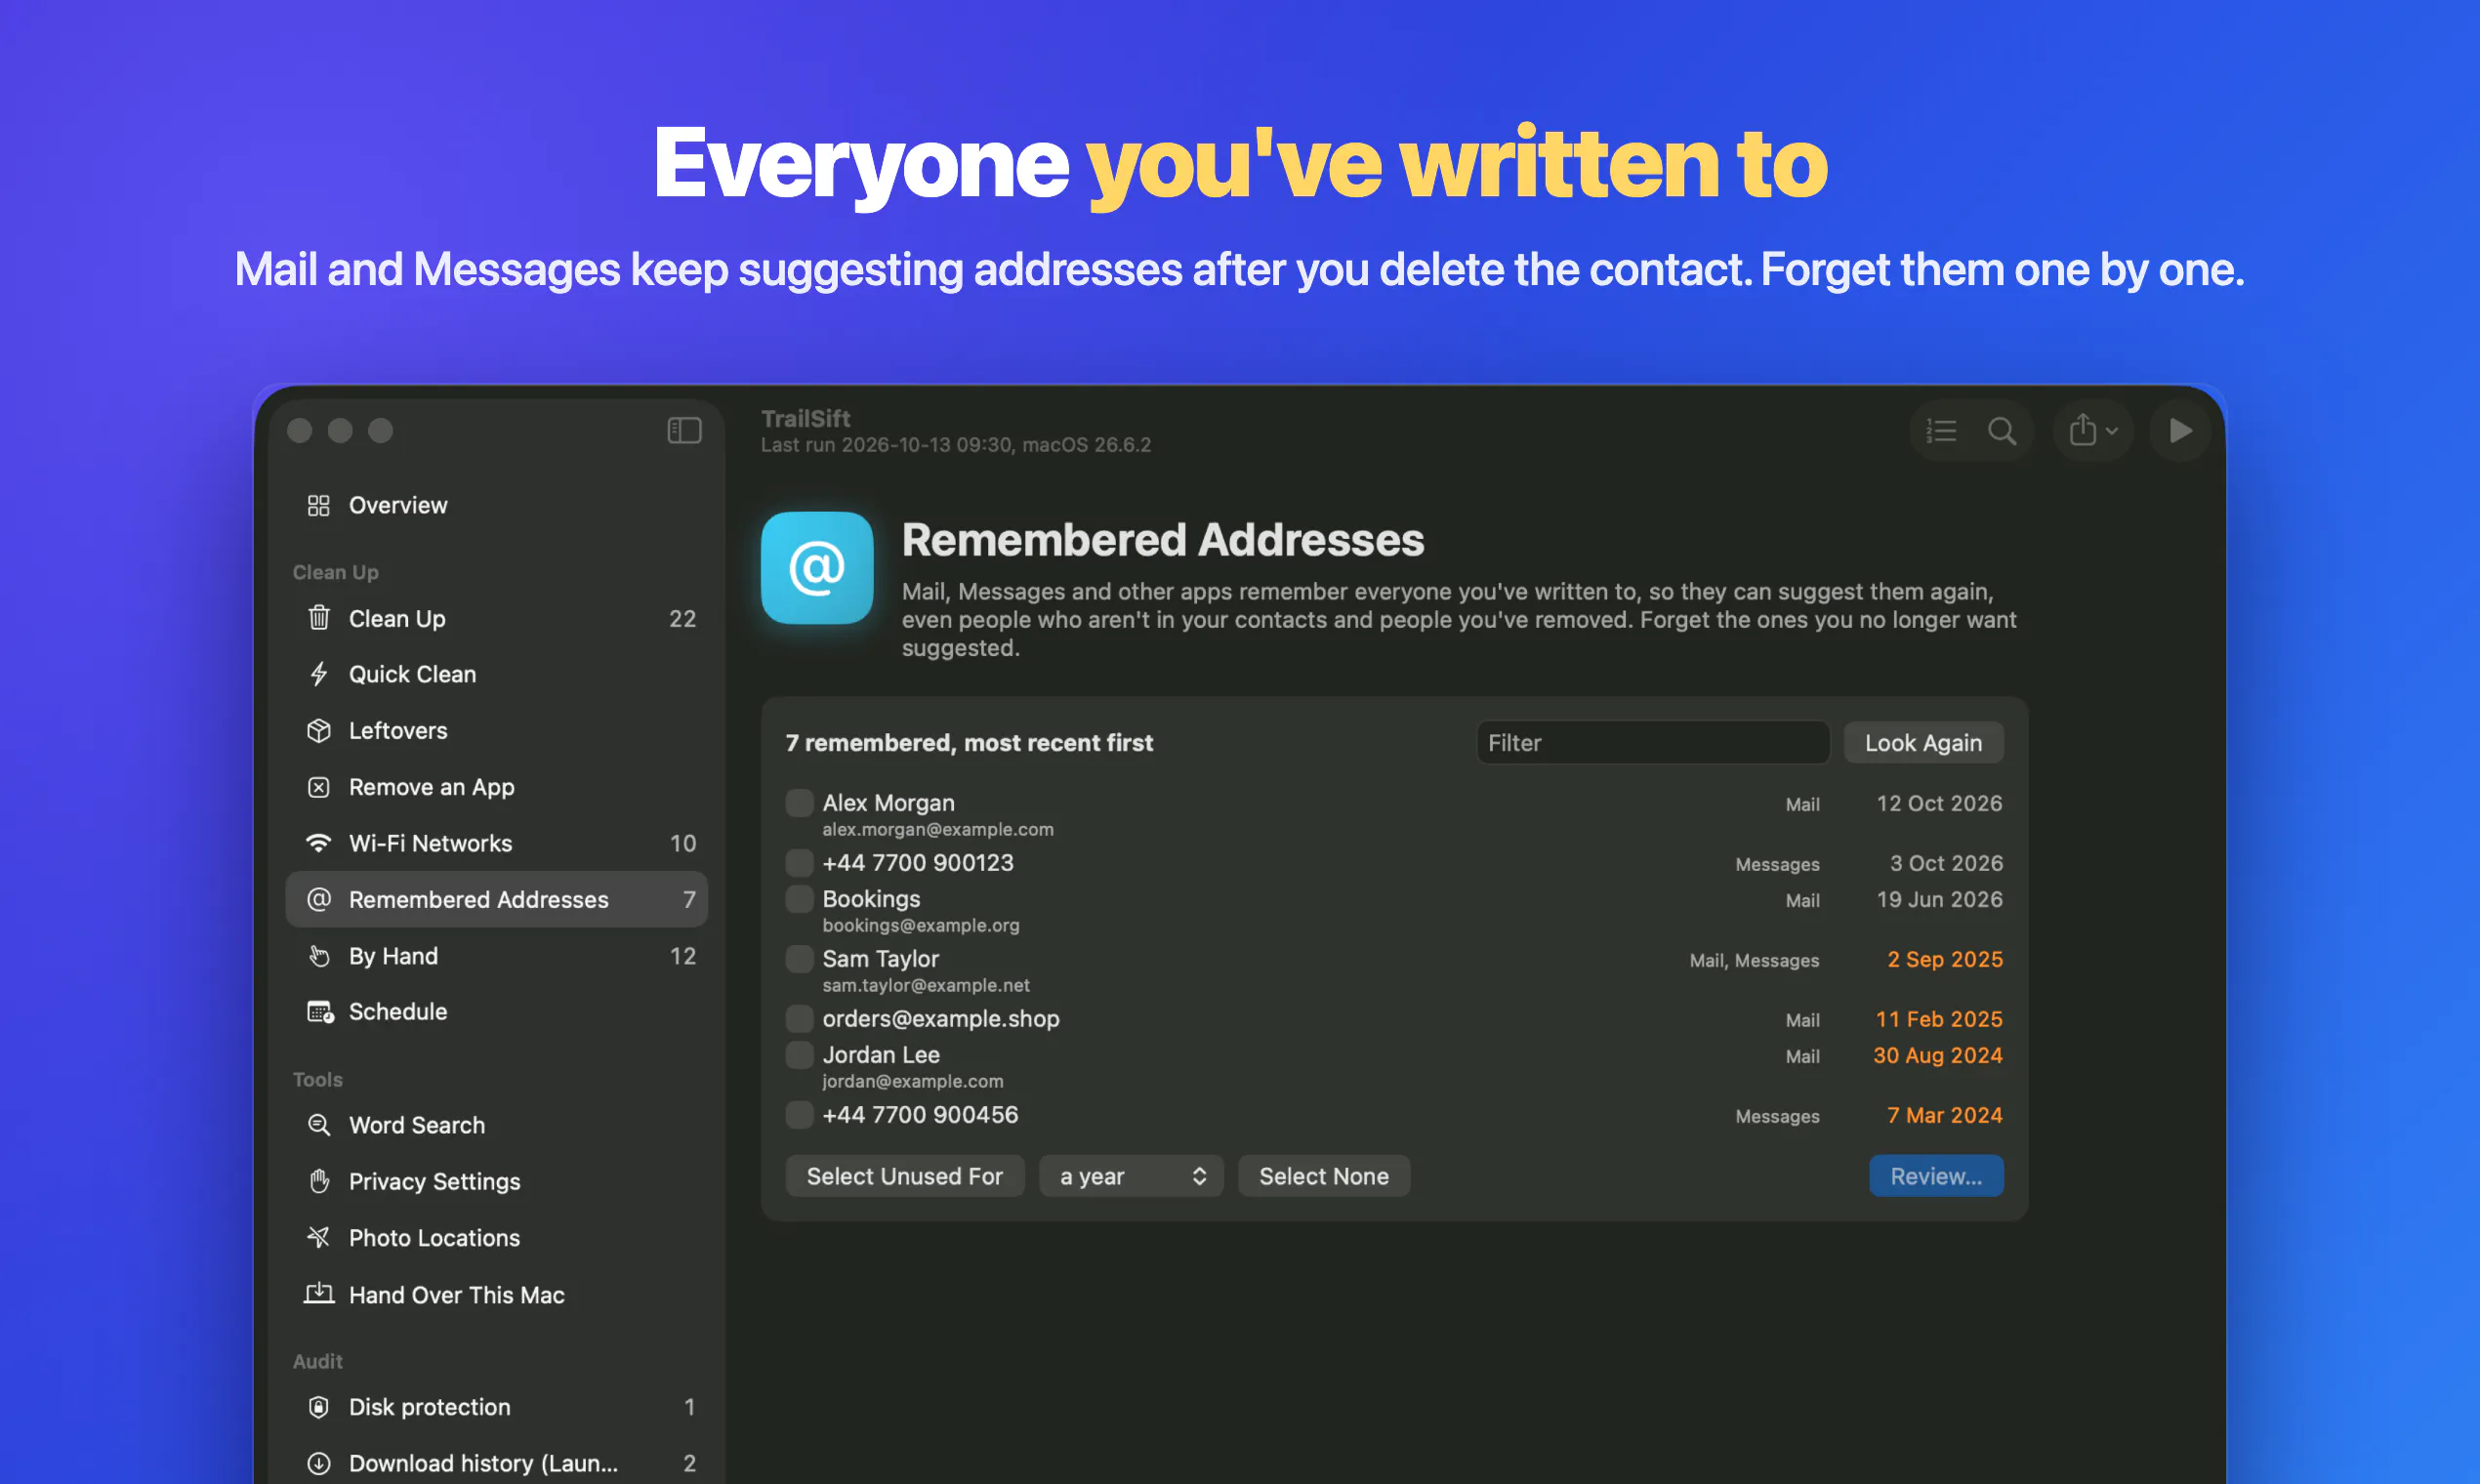This screenshot has width=2480, height=1484.
Task: Click the Remove an App icon
Action: [x=318, y=787]
